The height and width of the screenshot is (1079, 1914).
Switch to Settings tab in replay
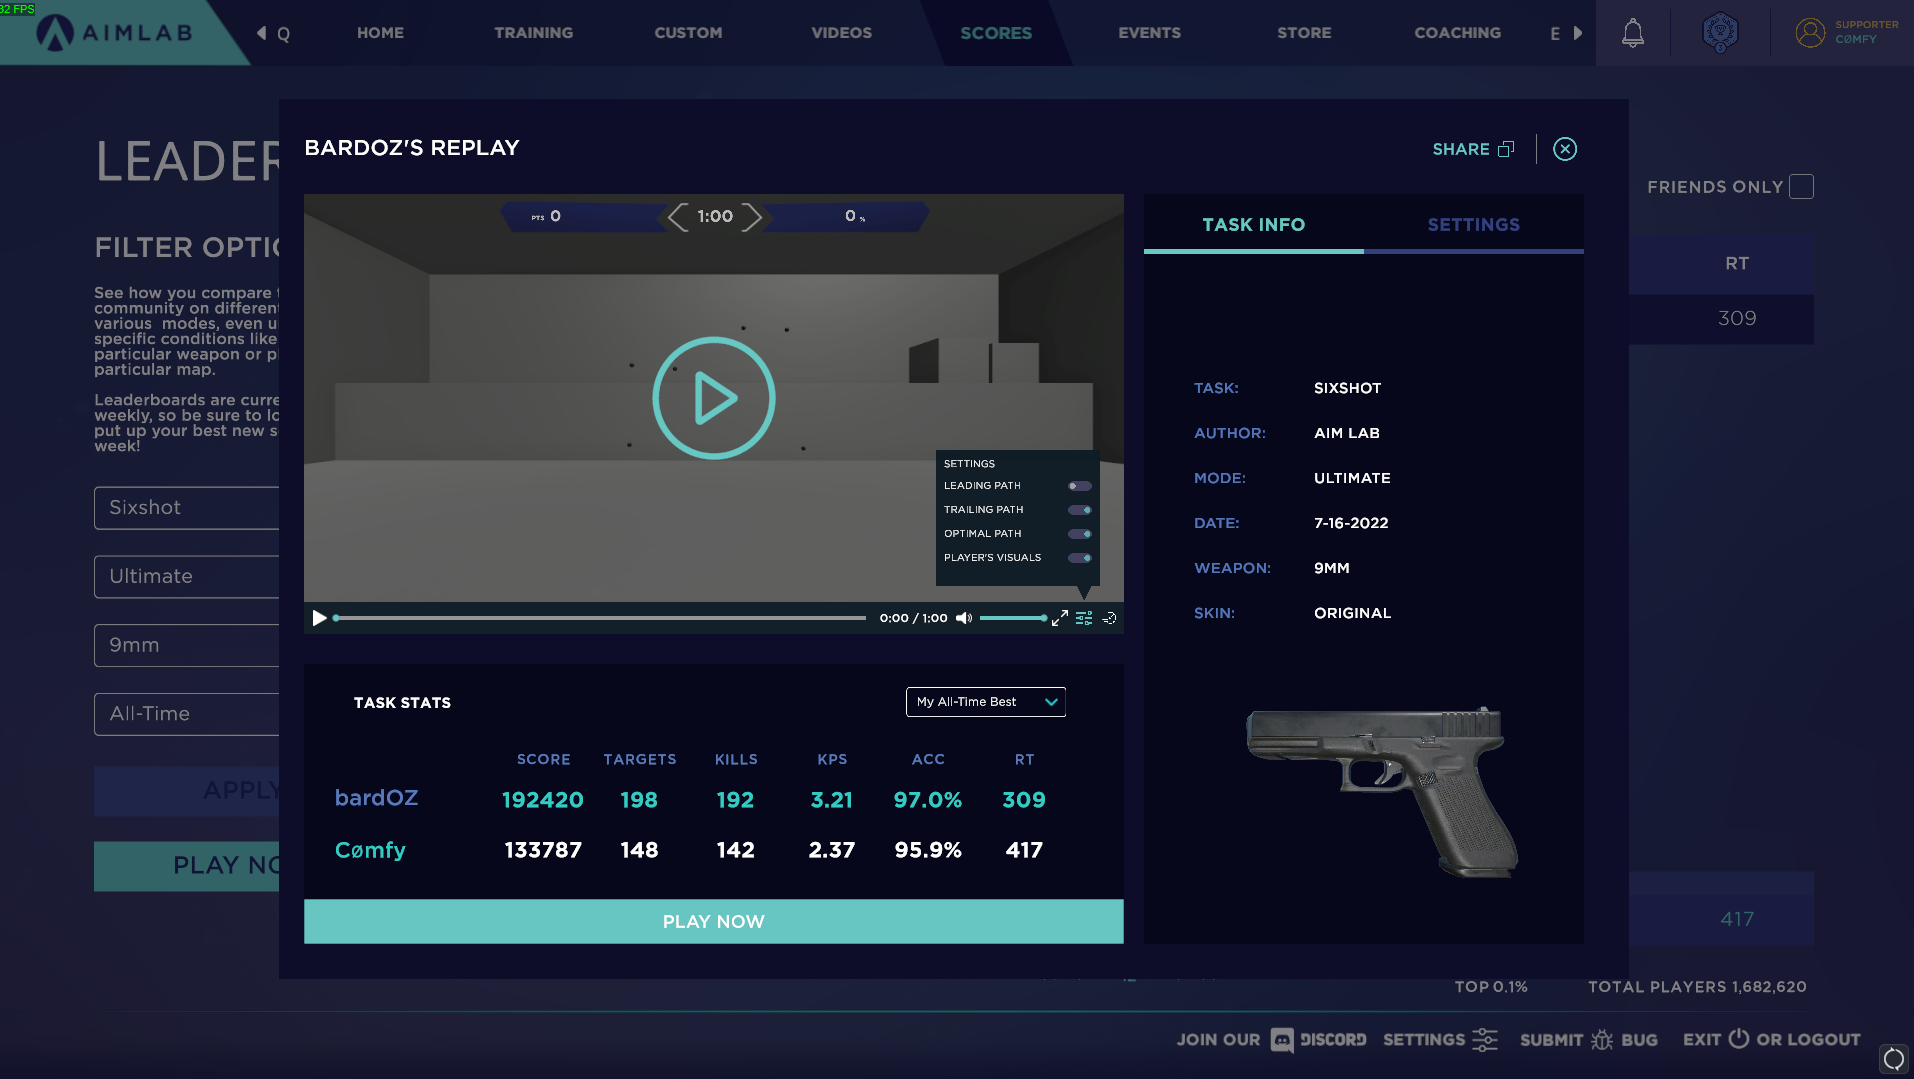point(1473,225)
